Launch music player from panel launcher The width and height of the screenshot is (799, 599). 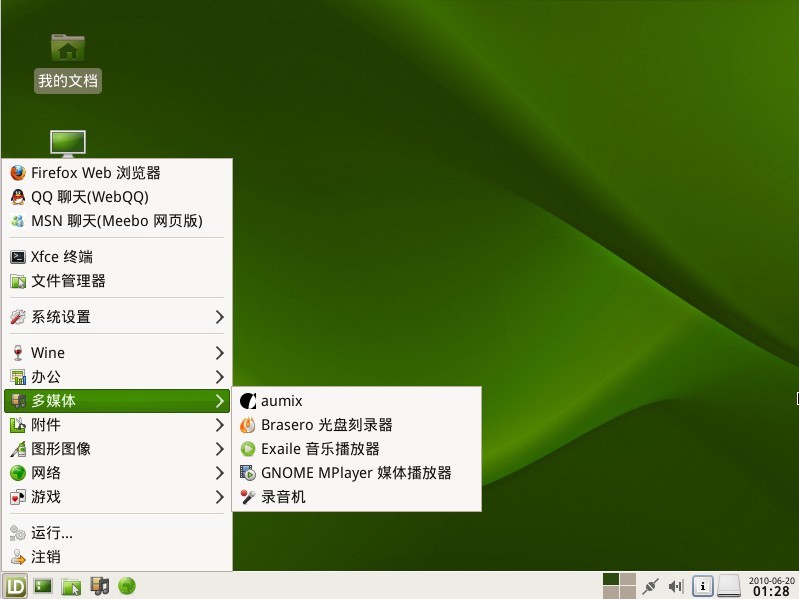pyautogui.click(x=99, y=586)
